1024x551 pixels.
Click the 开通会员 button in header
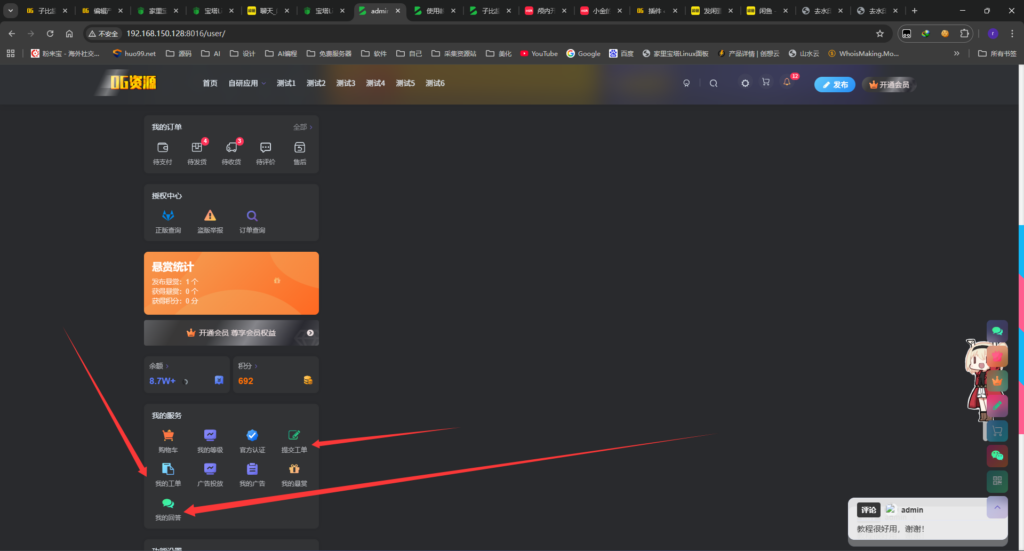tap(889, 84)
